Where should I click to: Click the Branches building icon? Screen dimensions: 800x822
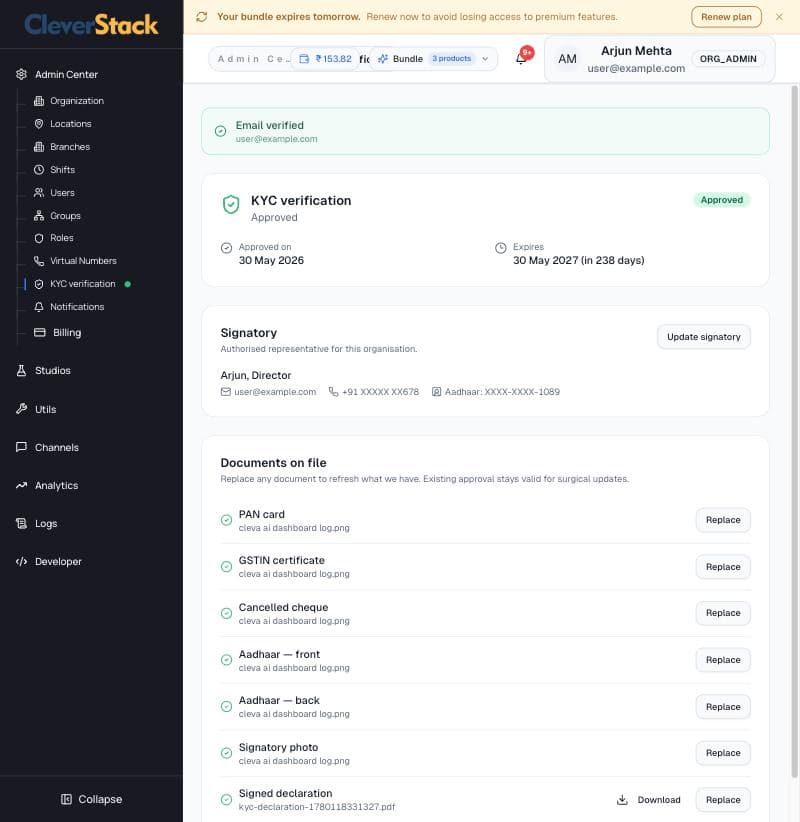point(39,147)
